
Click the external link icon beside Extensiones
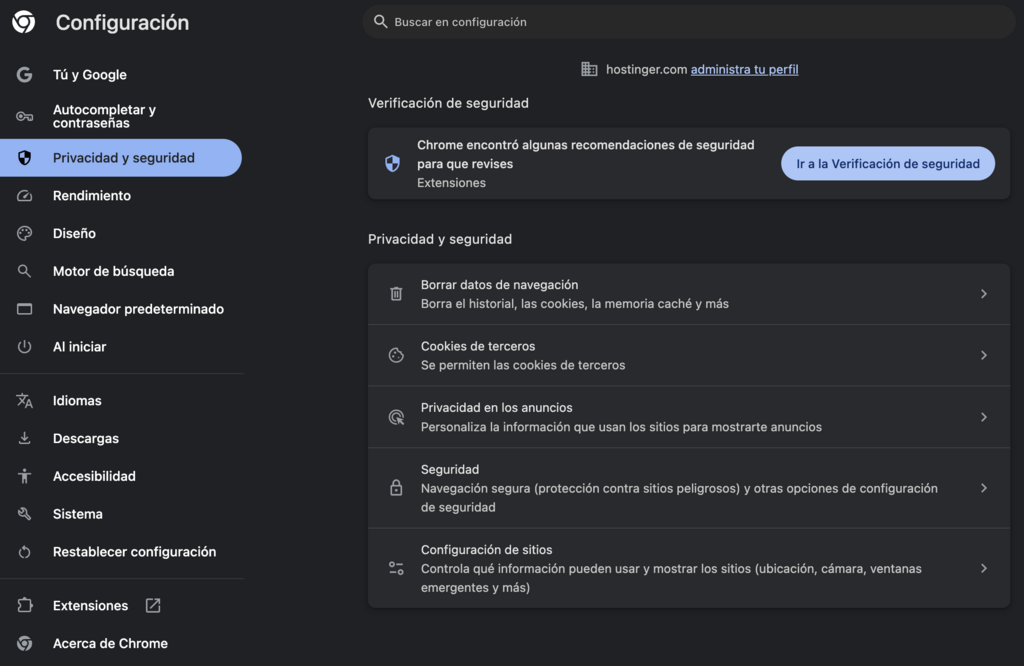click(x=153, y=605)
